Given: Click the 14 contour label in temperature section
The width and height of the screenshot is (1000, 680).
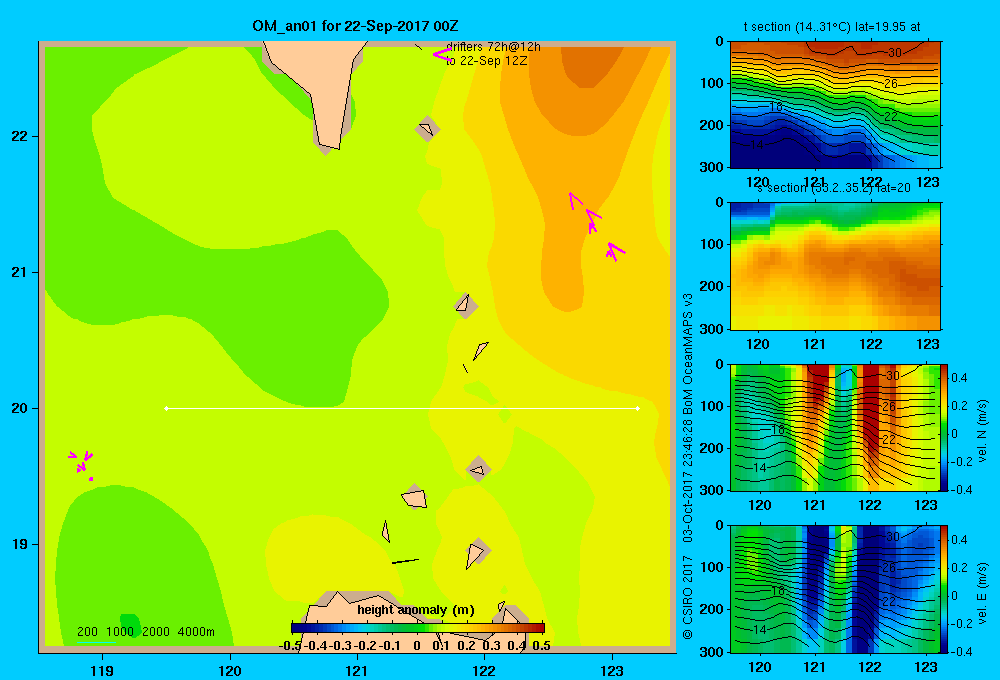Looking at the screenshot, I should (756, 145).
